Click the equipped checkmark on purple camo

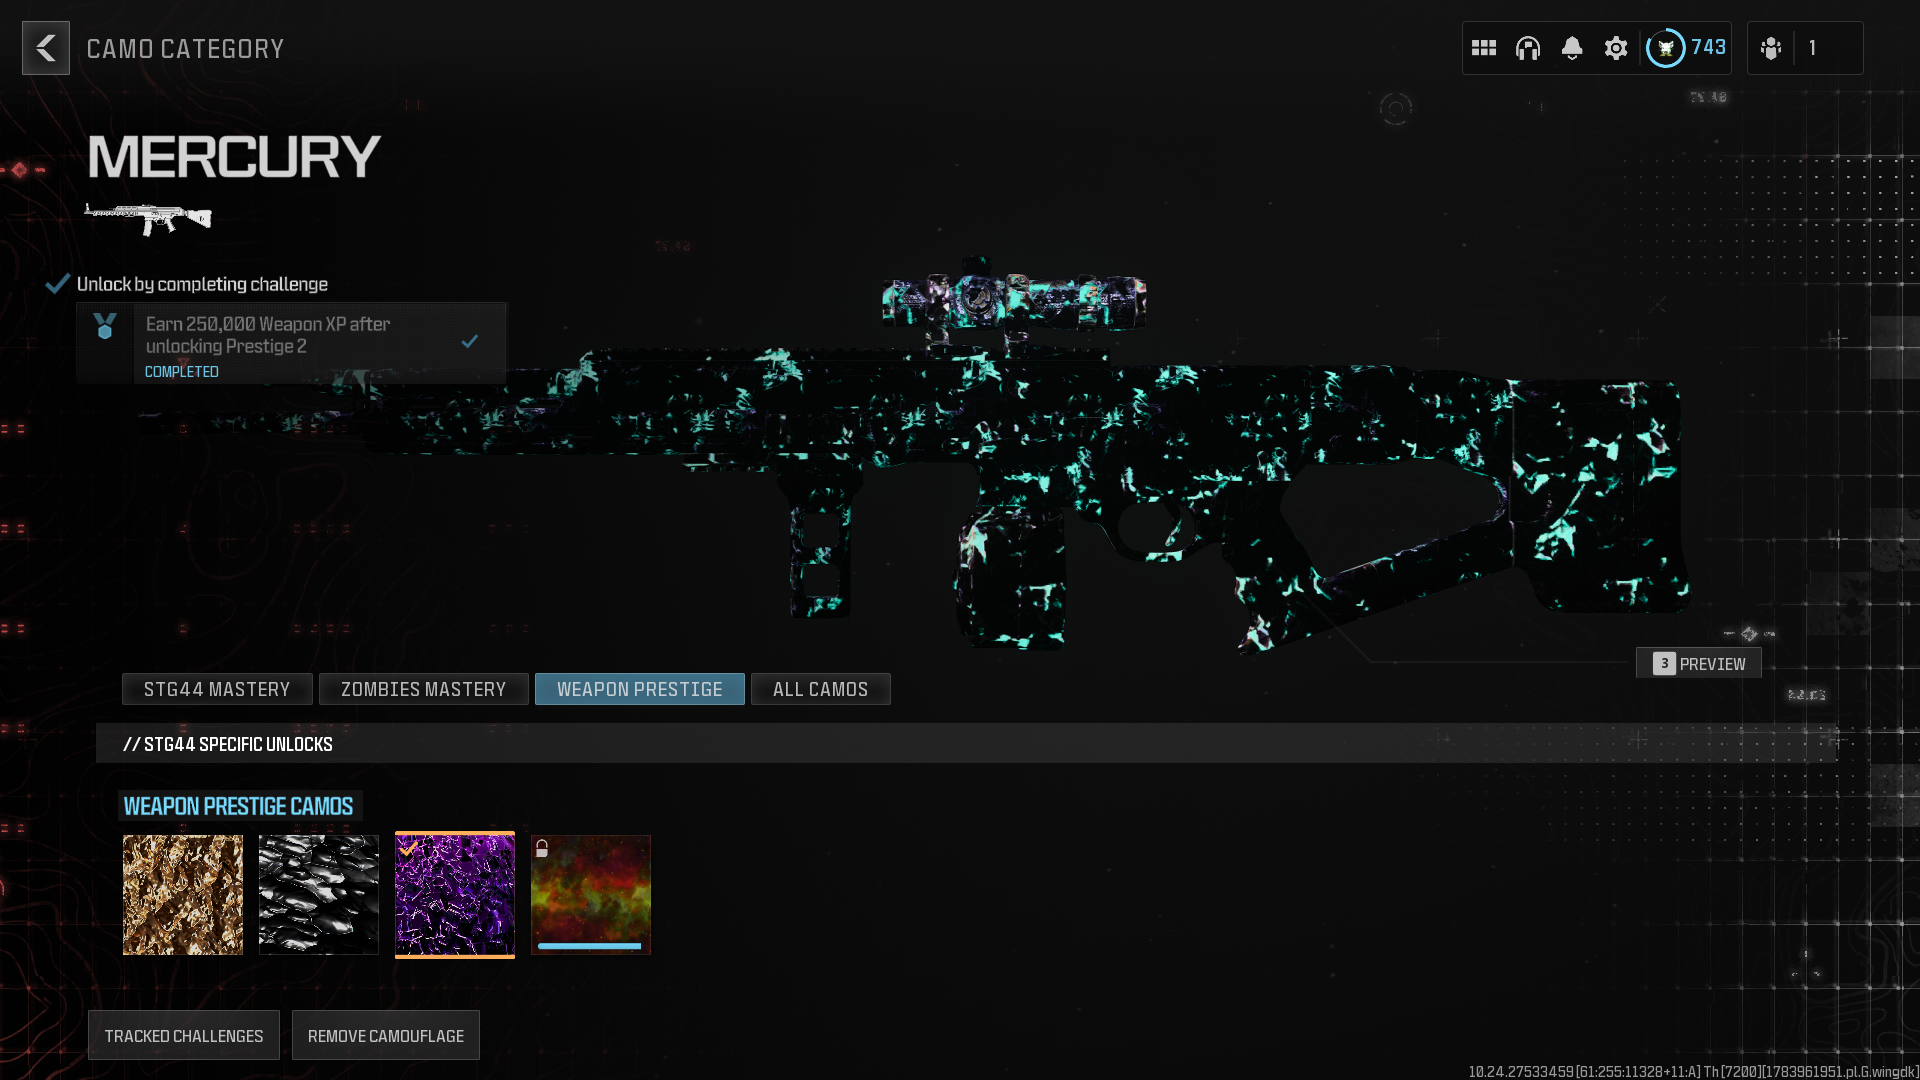point(408,848)
